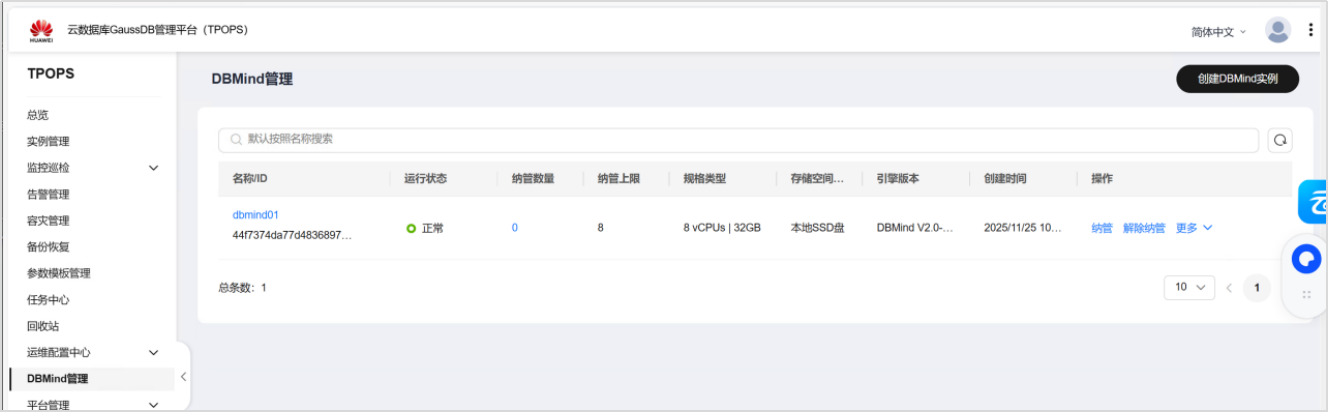Click the 存储空间… column header

coord(817,179)
